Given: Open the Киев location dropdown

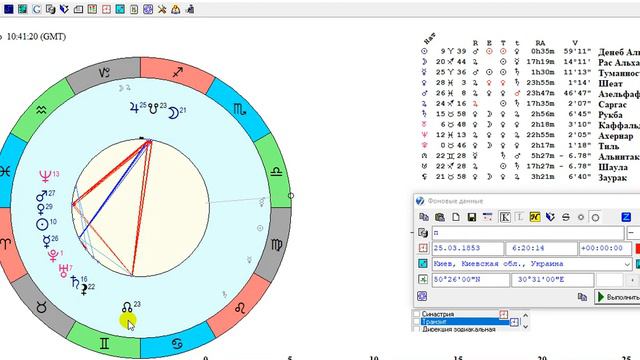Looking at the screenshot, I should coord(627,264).
